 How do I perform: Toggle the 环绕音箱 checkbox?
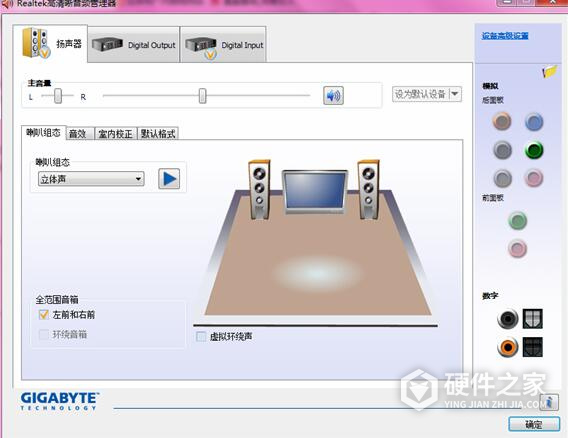(43, 334)
